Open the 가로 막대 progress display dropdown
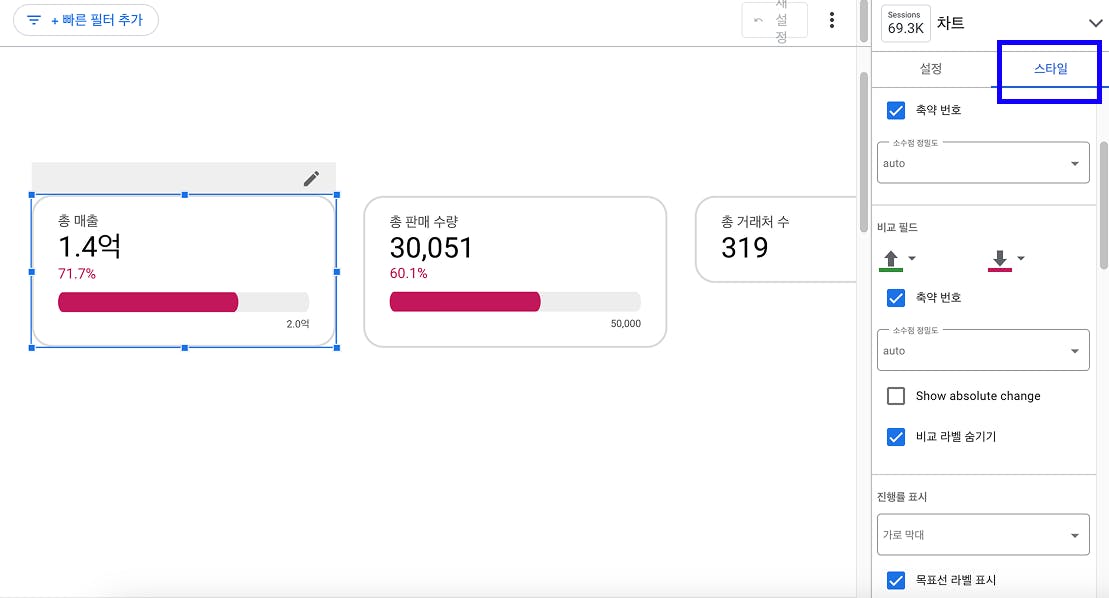 [x=983, y=535]
